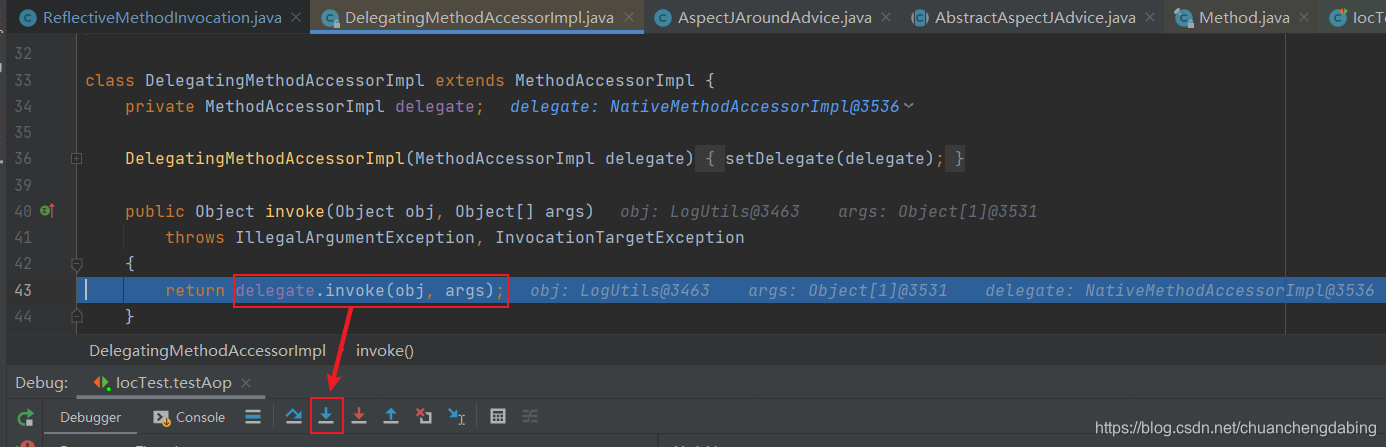Close the DelegatingMethodAccessorImpl.java tab

(628, 18)
